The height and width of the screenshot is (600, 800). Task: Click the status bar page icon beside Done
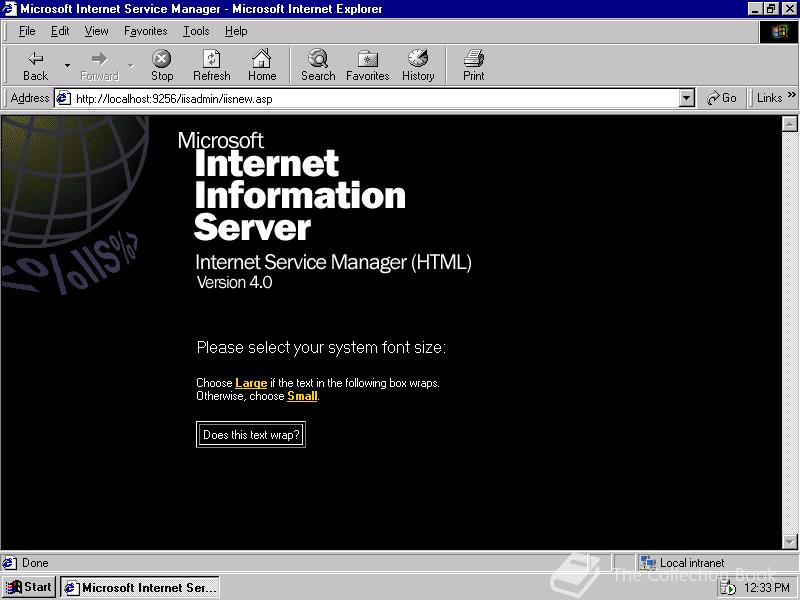(x=9, y=563)
